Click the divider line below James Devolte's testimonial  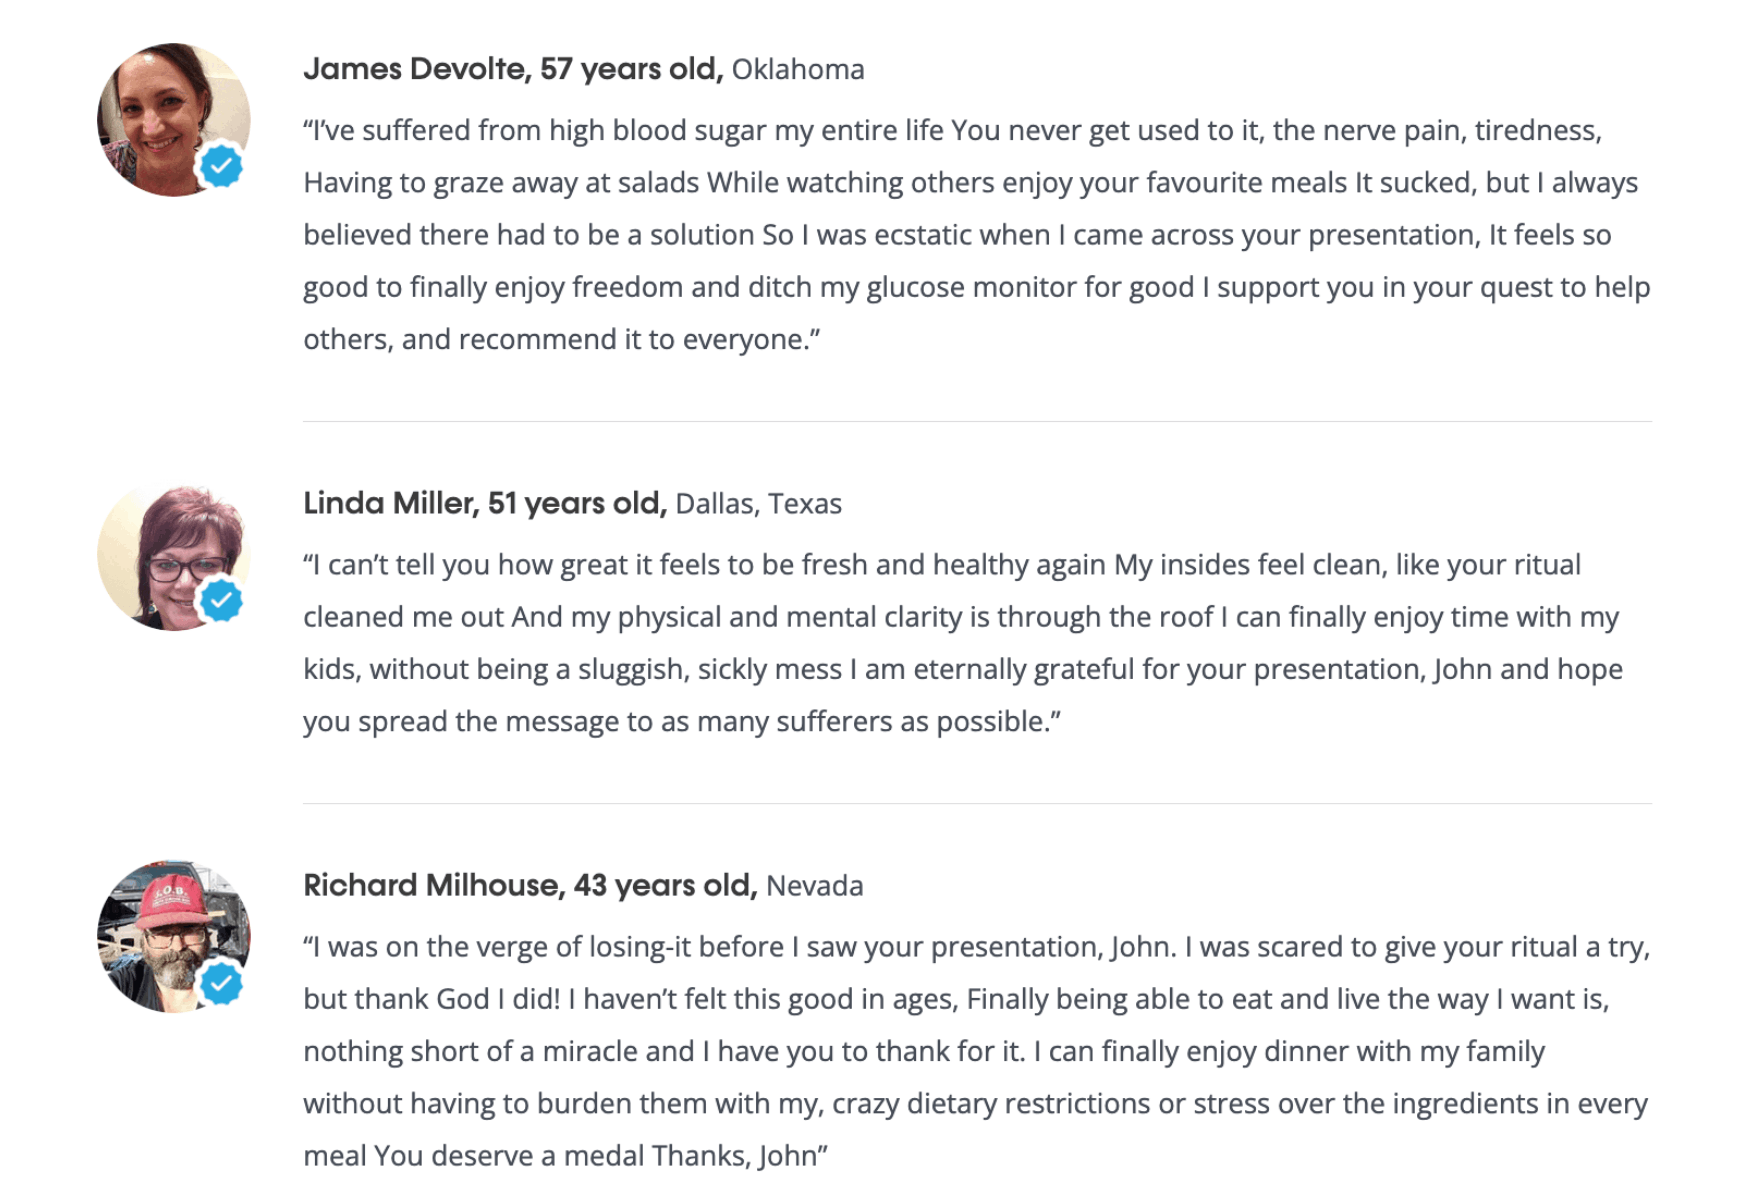tap(977, 421)
